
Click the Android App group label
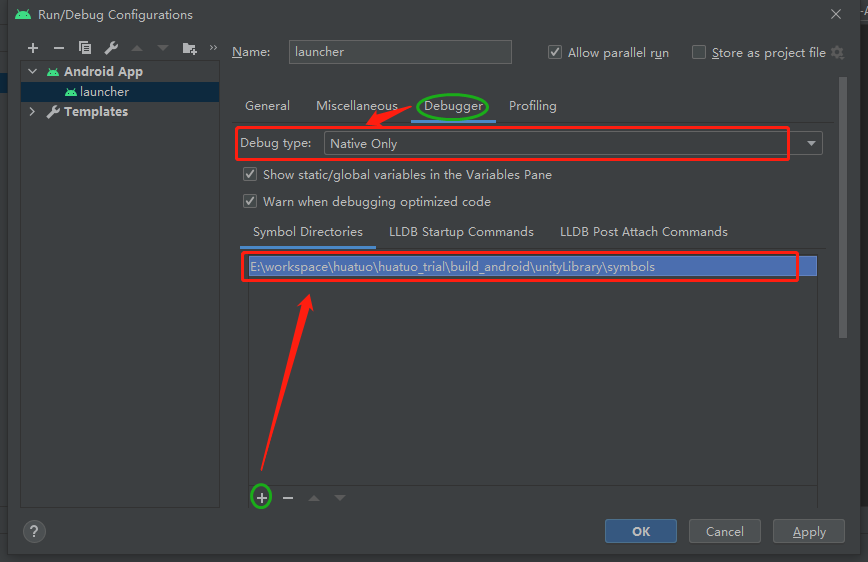pyautogui.click(x=103, y=71)
